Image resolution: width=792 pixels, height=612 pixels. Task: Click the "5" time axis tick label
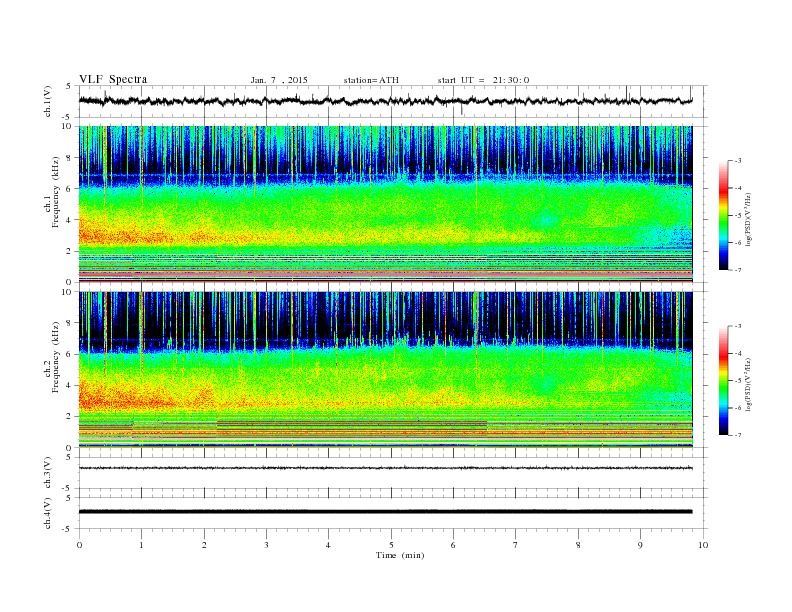(x=391, y=545)
